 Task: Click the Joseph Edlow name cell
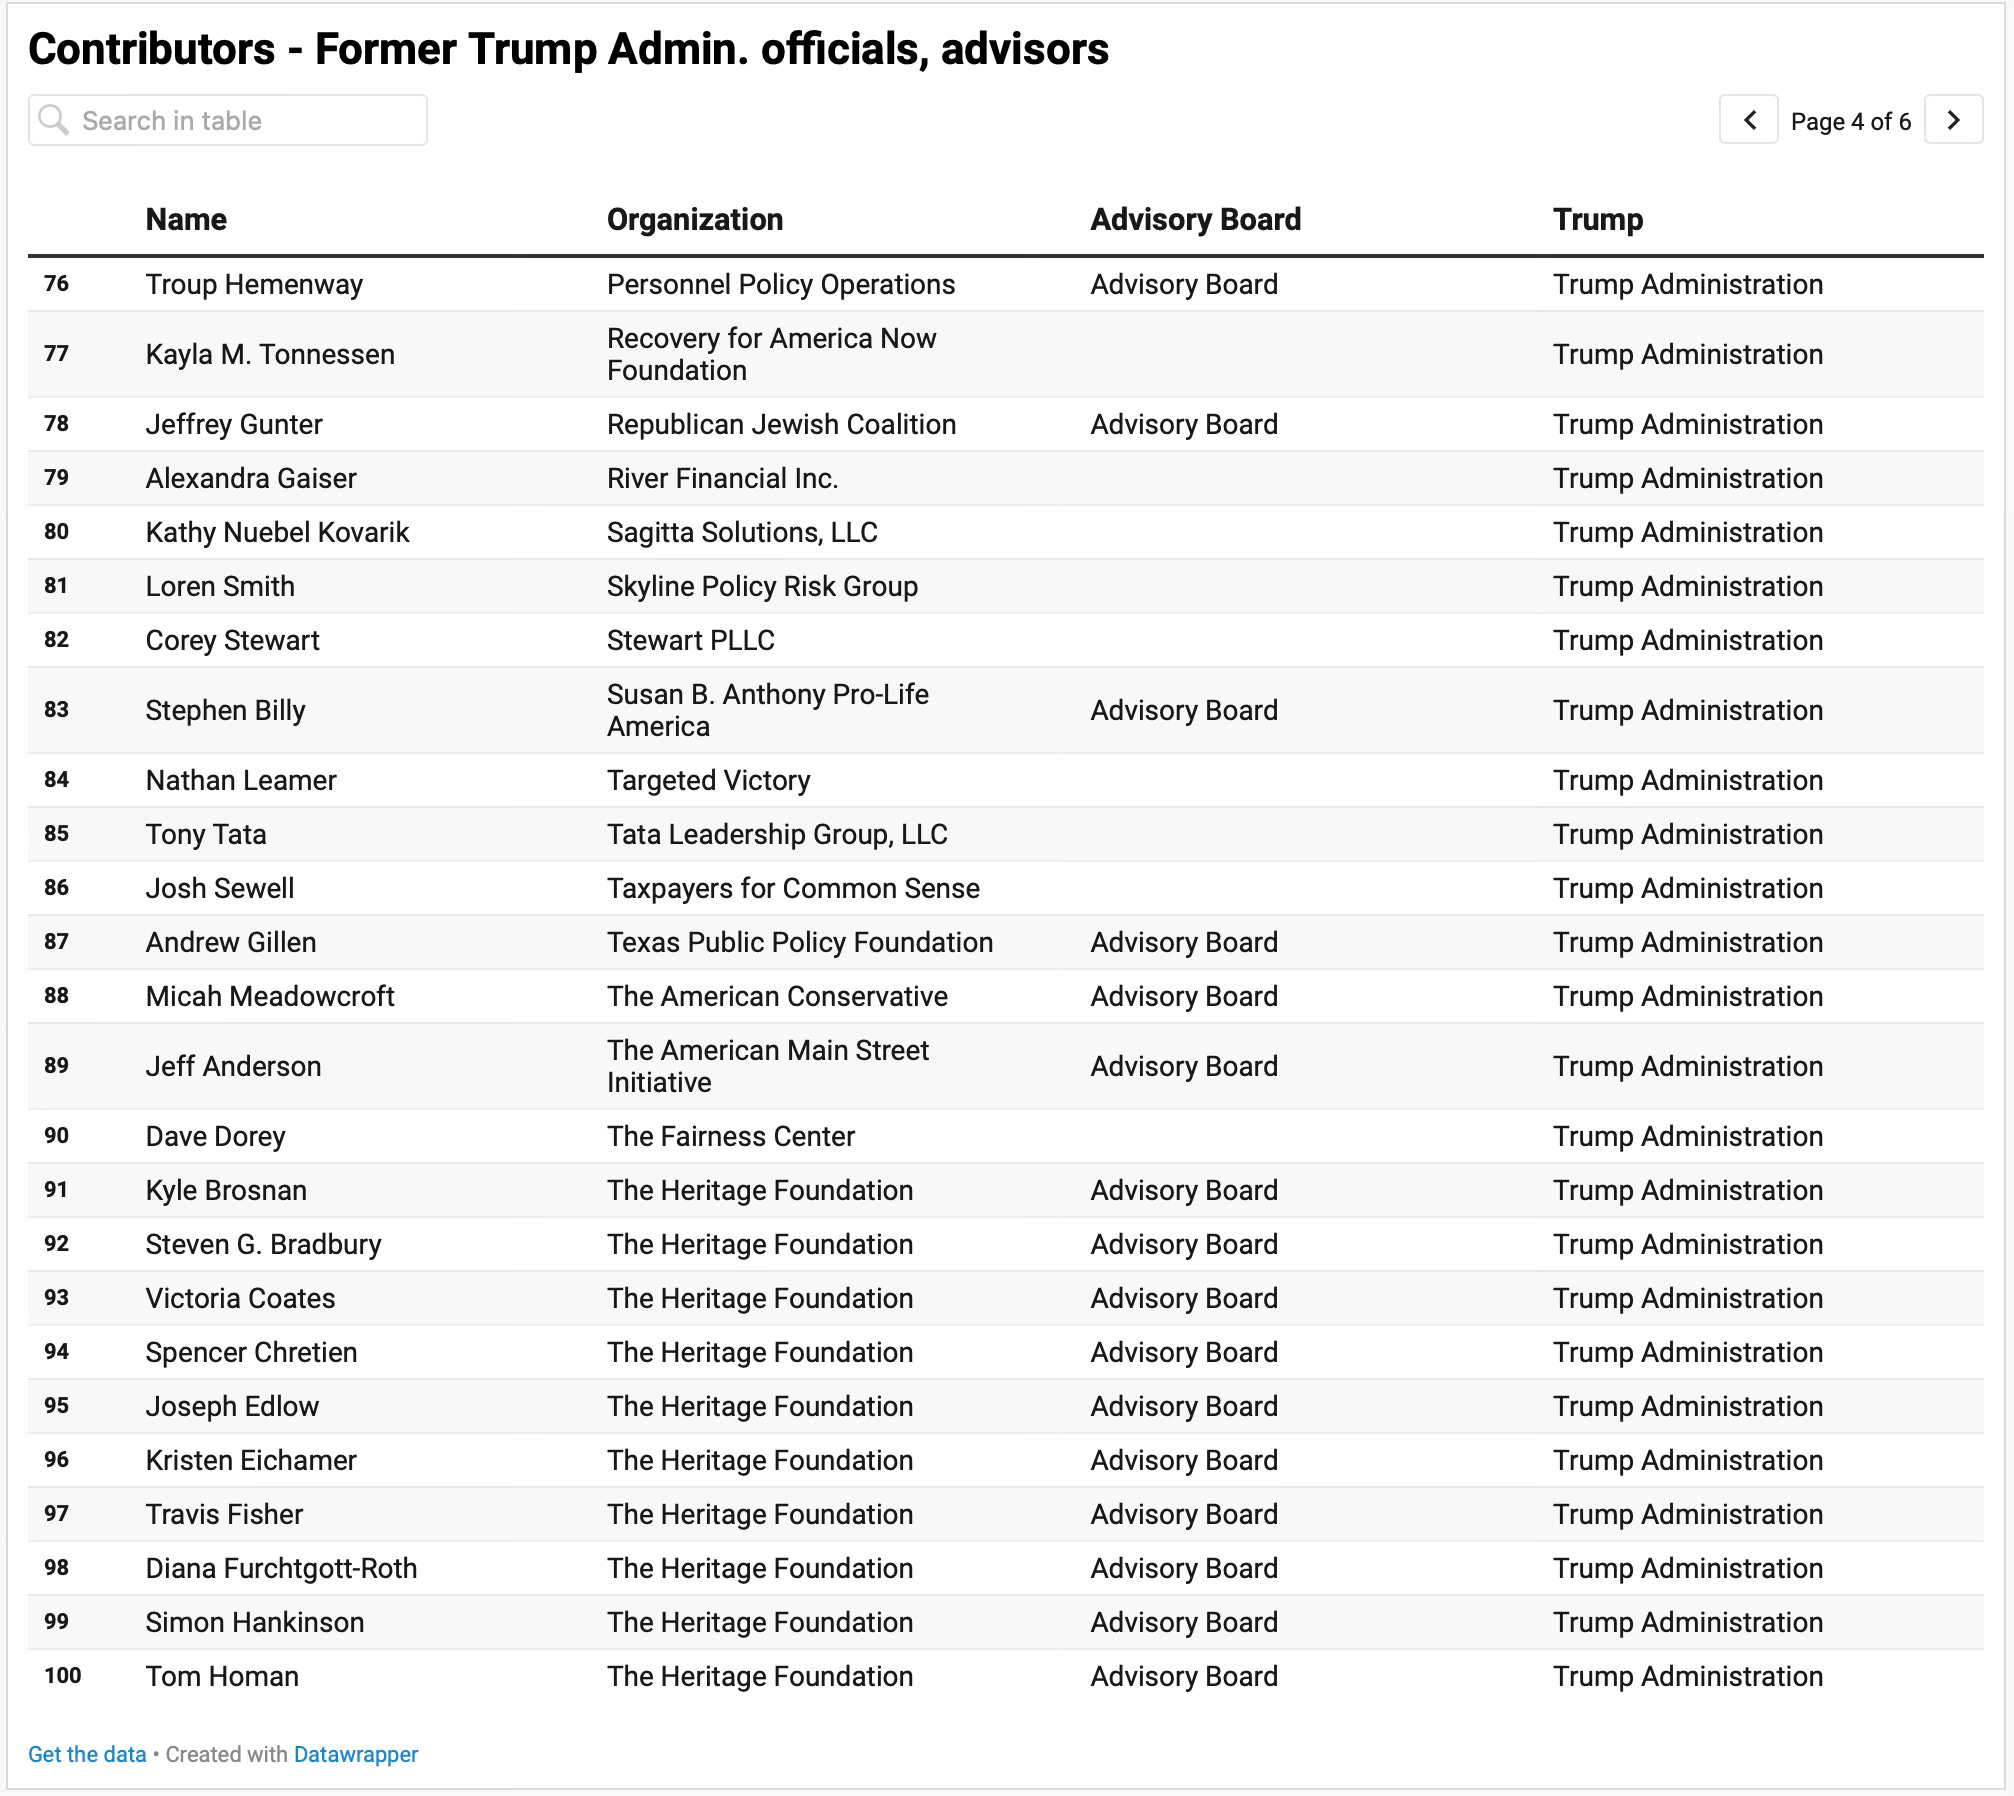(x=232, y=1406)
